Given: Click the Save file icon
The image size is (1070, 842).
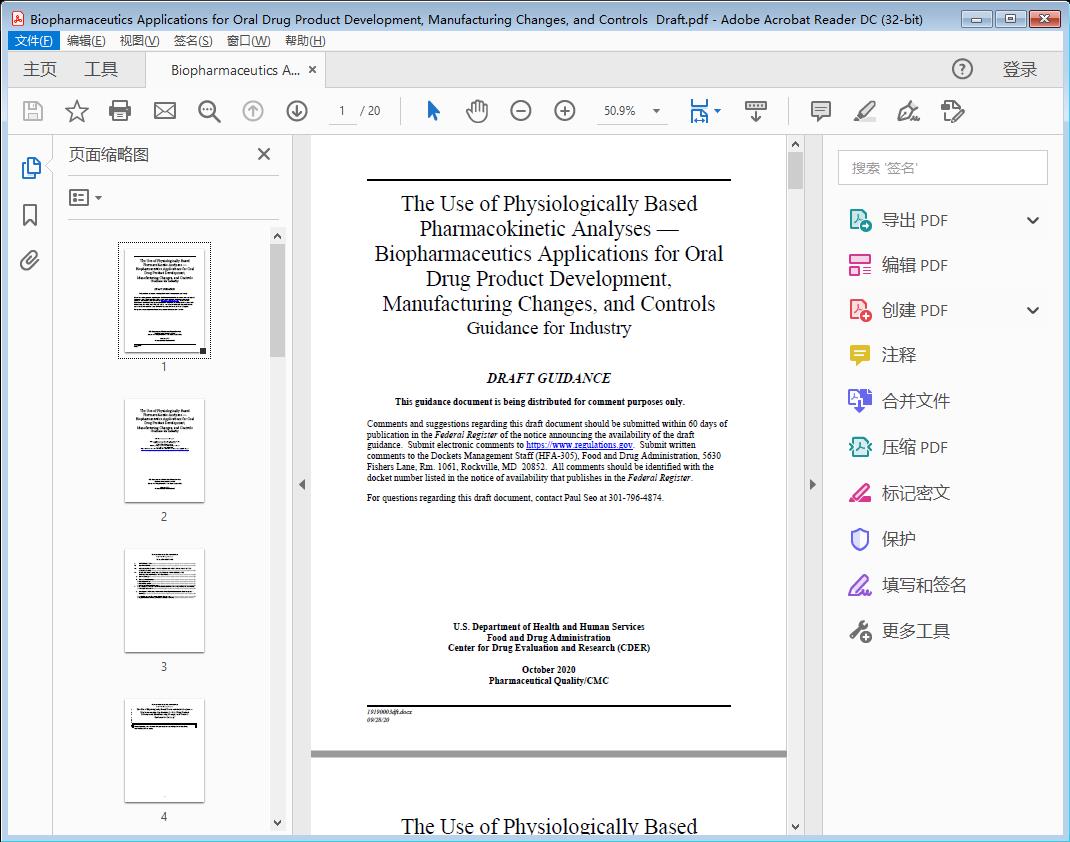Looking at the screenshot, I should click(31, 111).
